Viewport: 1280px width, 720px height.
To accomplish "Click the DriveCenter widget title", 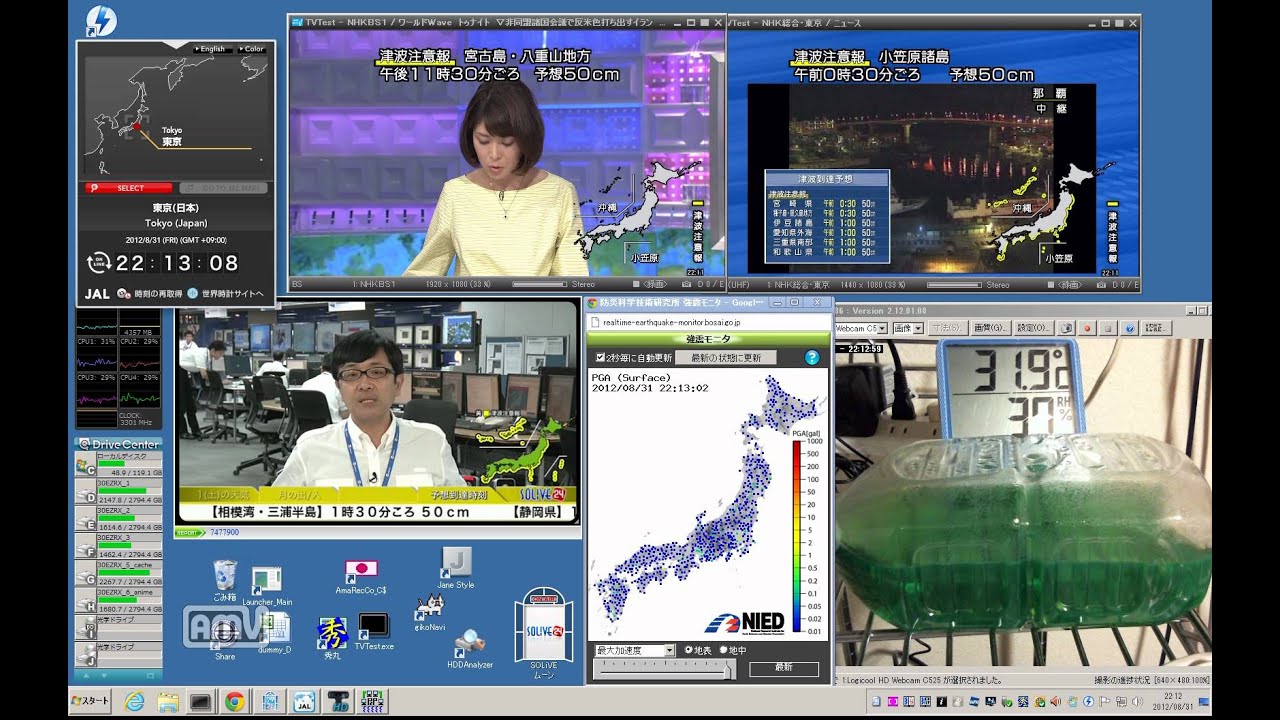I will click(x=119, y=444).
